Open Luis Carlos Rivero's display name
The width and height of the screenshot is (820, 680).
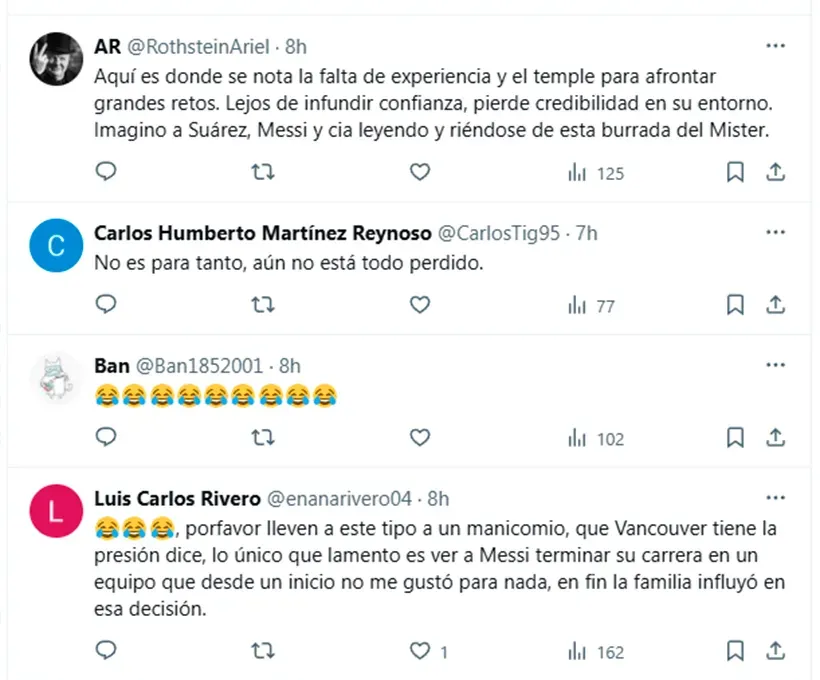pos(177,498)
